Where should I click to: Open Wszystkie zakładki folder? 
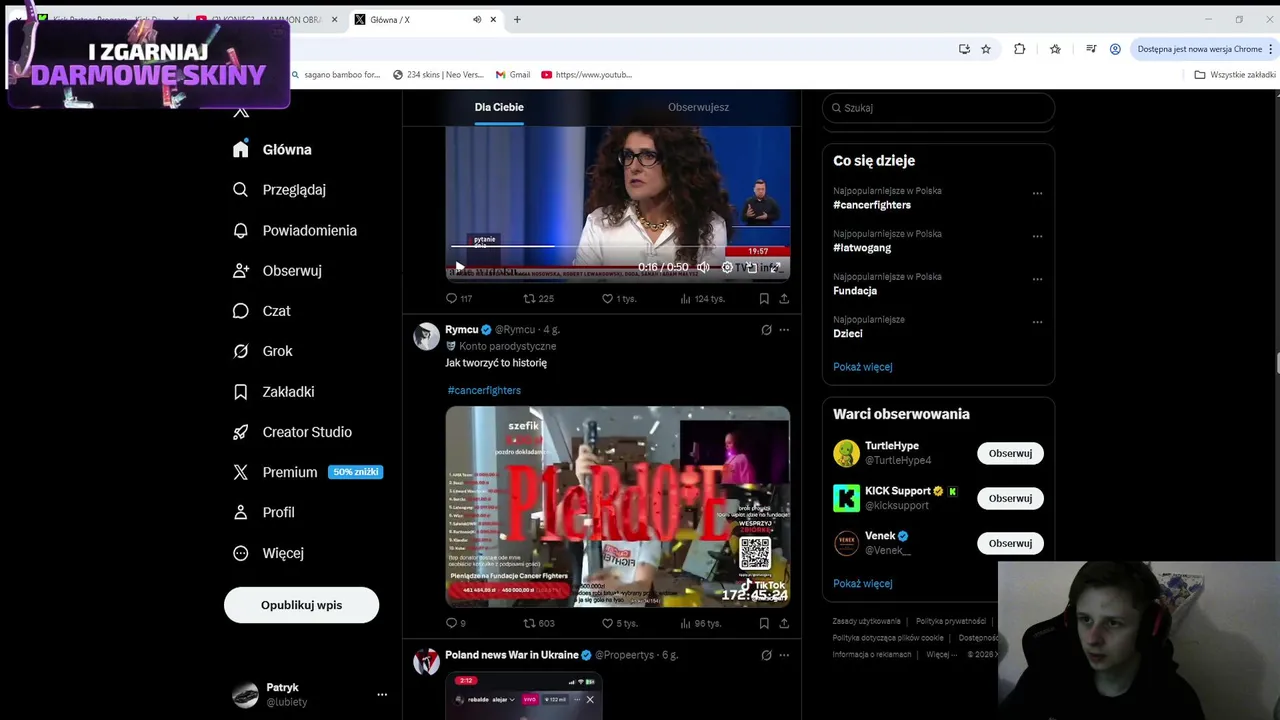(1235, 75)
